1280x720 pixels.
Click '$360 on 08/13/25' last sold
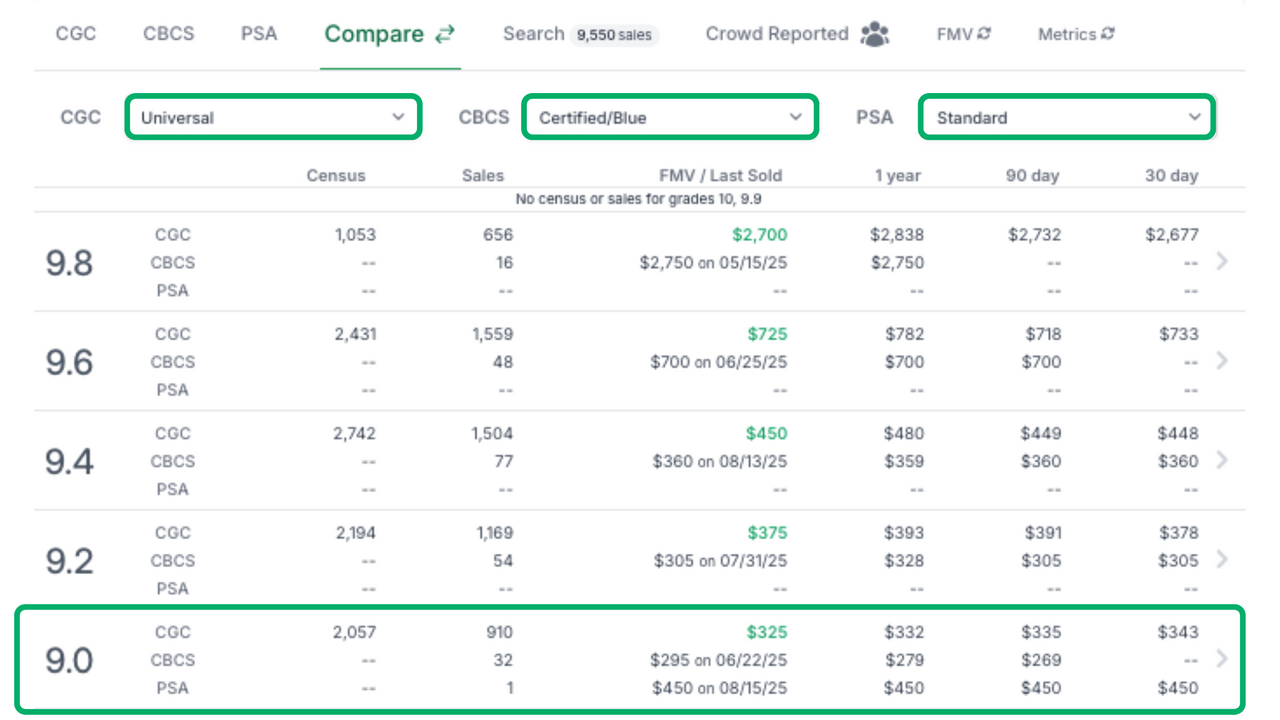tap(720, 461)
